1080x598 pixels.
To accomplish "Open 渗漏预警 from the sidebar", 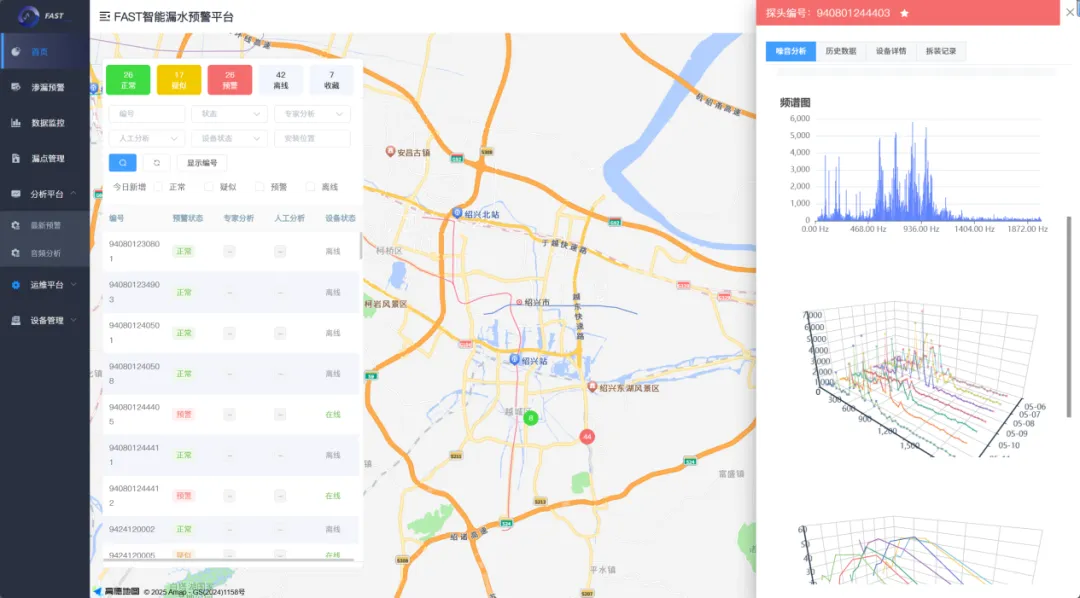I will pyautogui.click(x=46, y=87).
